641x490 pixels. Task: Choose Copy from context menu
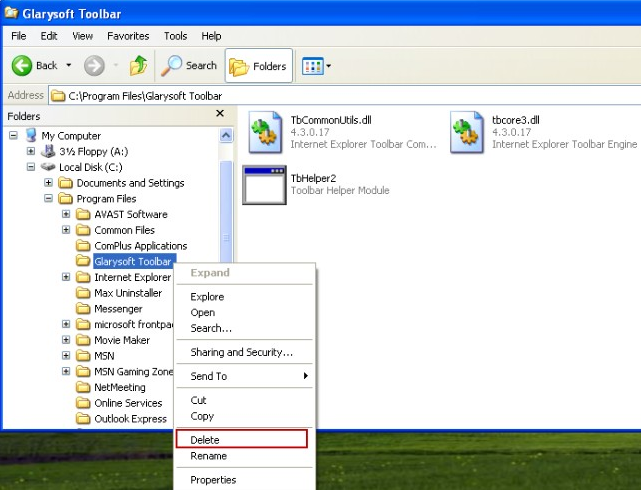(244, 416)
